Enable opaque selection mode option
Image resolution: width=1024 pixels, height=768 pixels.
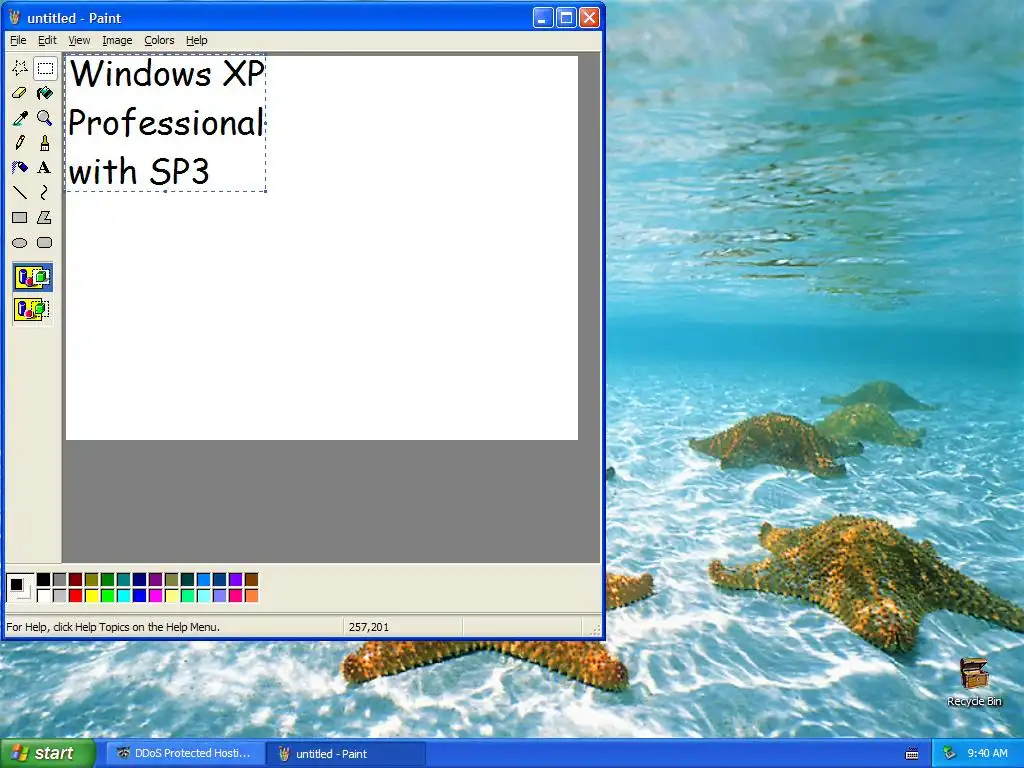point(33,278)
